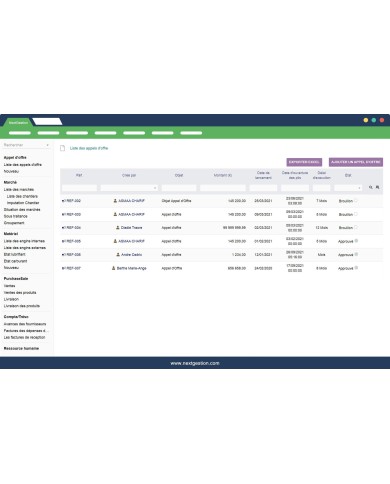Toggle the Approuvé status circle in row REF-005
390x484 pixels.
pos(356,241)
